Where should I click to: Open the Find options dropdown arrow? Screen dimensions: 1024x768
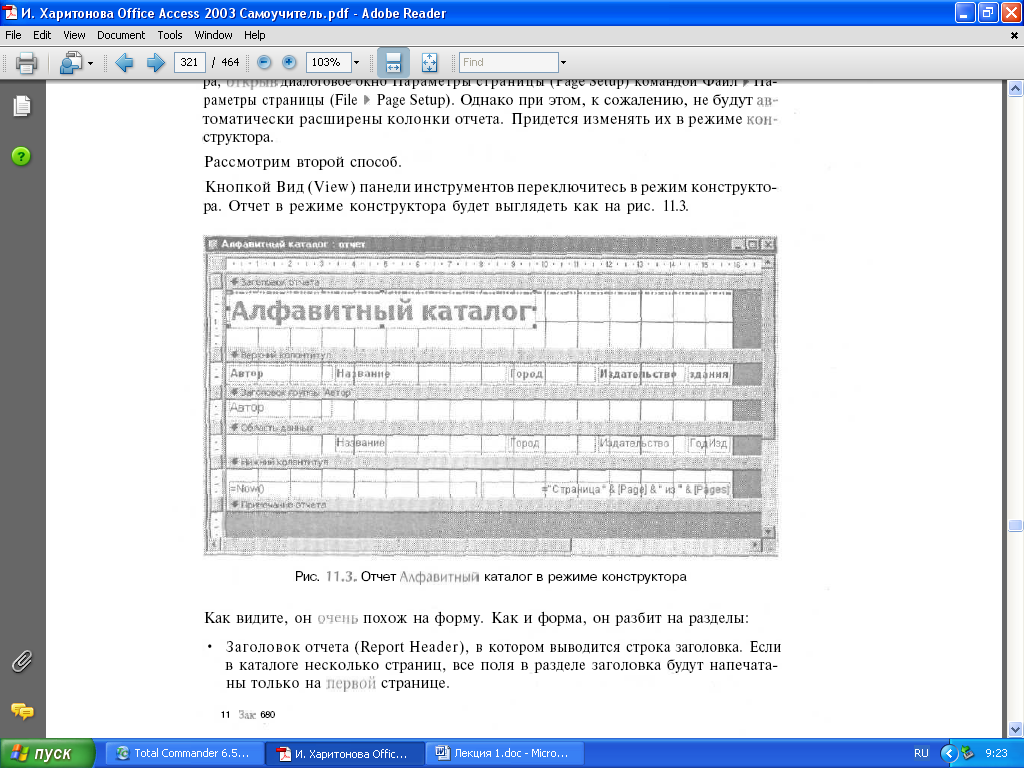pos(563,63)
